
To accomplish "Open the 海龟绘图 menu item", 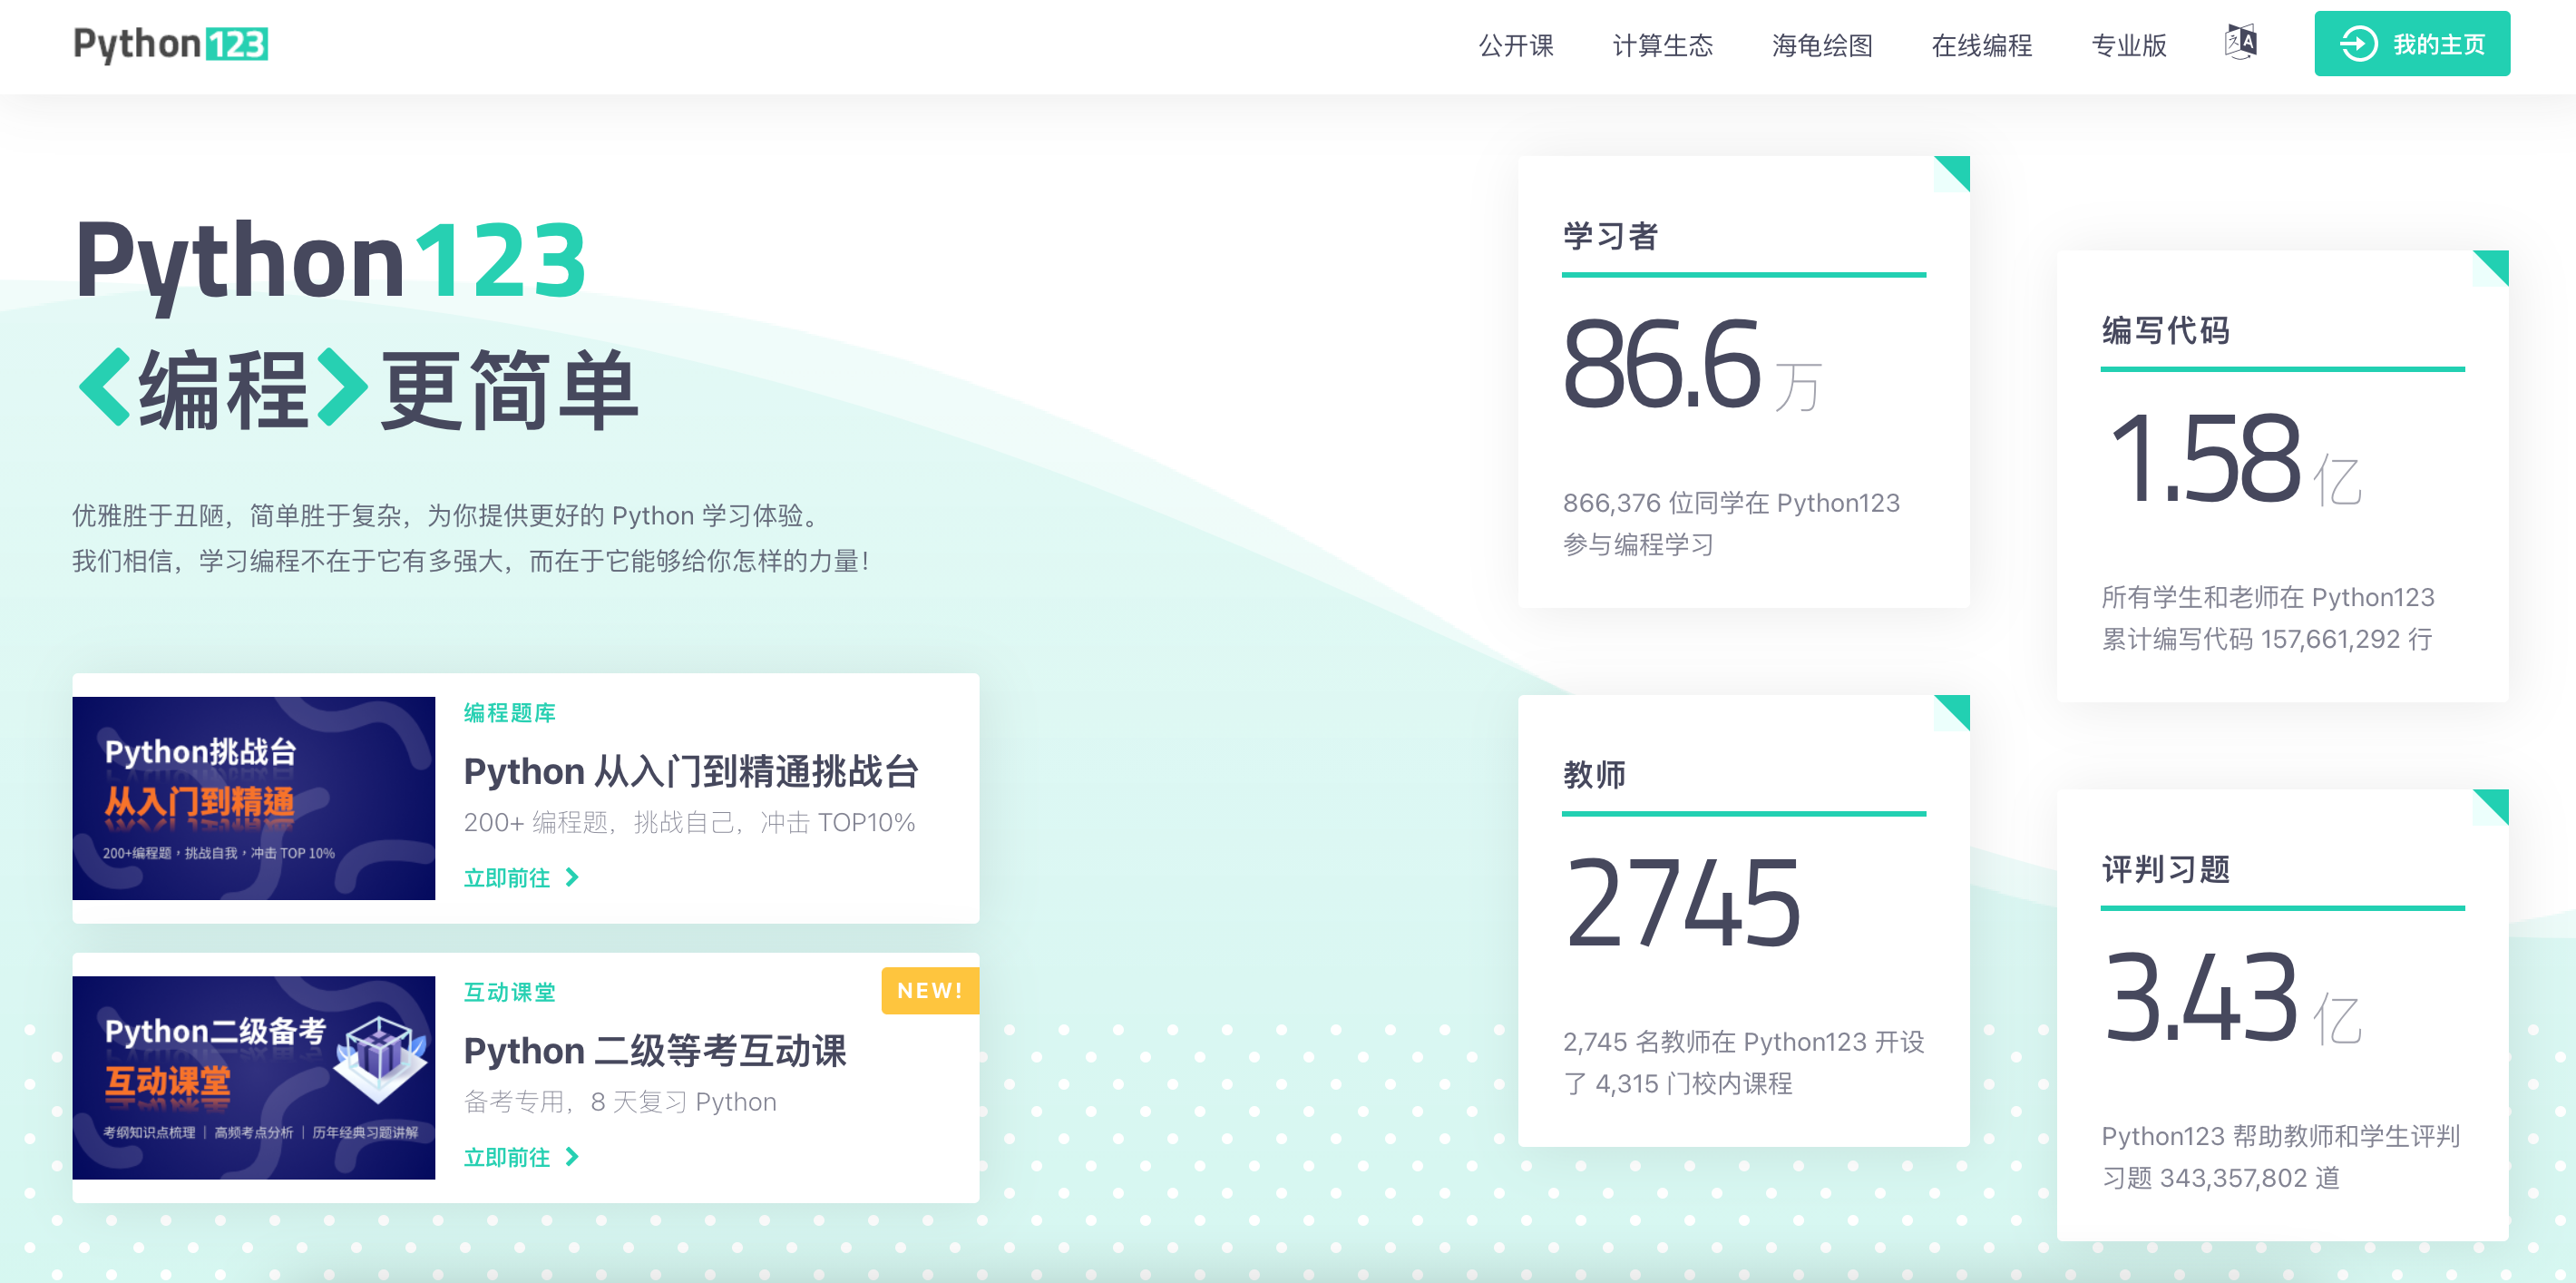I will point(1822,45).
